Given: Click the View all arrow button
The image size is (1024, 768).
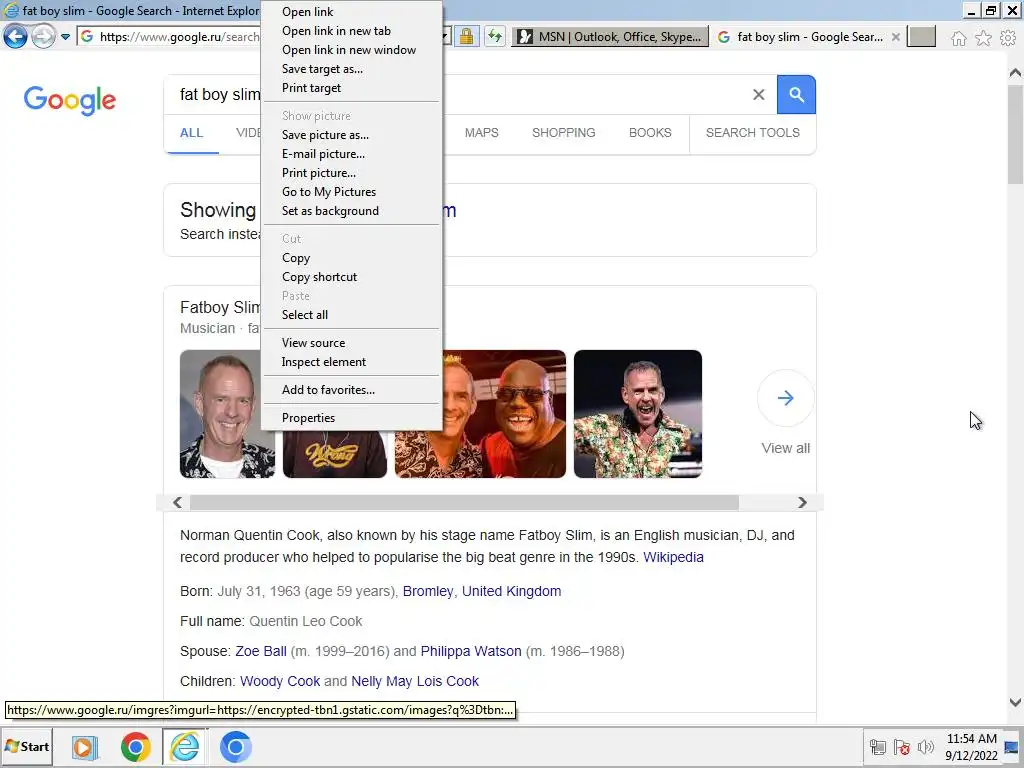Looking at the screenshot, I should (x=786, y=398).
